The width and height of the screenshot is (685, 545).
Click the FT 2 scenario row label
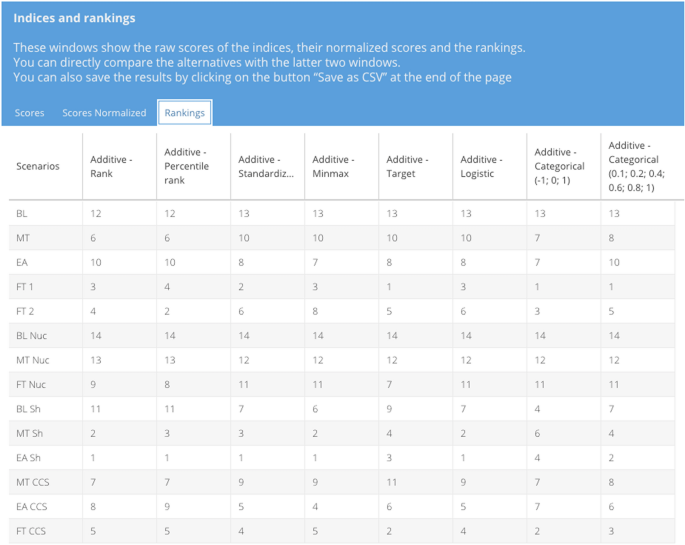26,311
